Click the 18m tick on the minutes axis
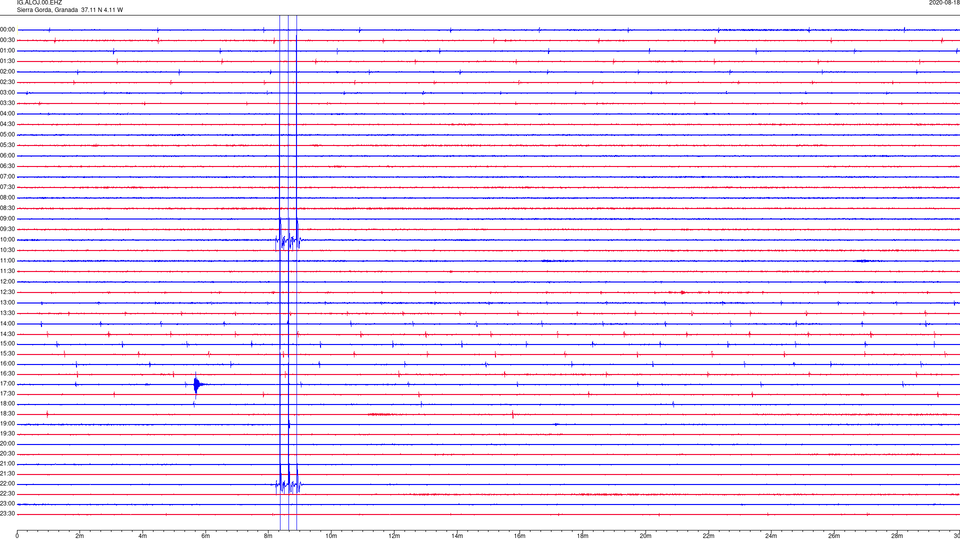 pos(582,536)
